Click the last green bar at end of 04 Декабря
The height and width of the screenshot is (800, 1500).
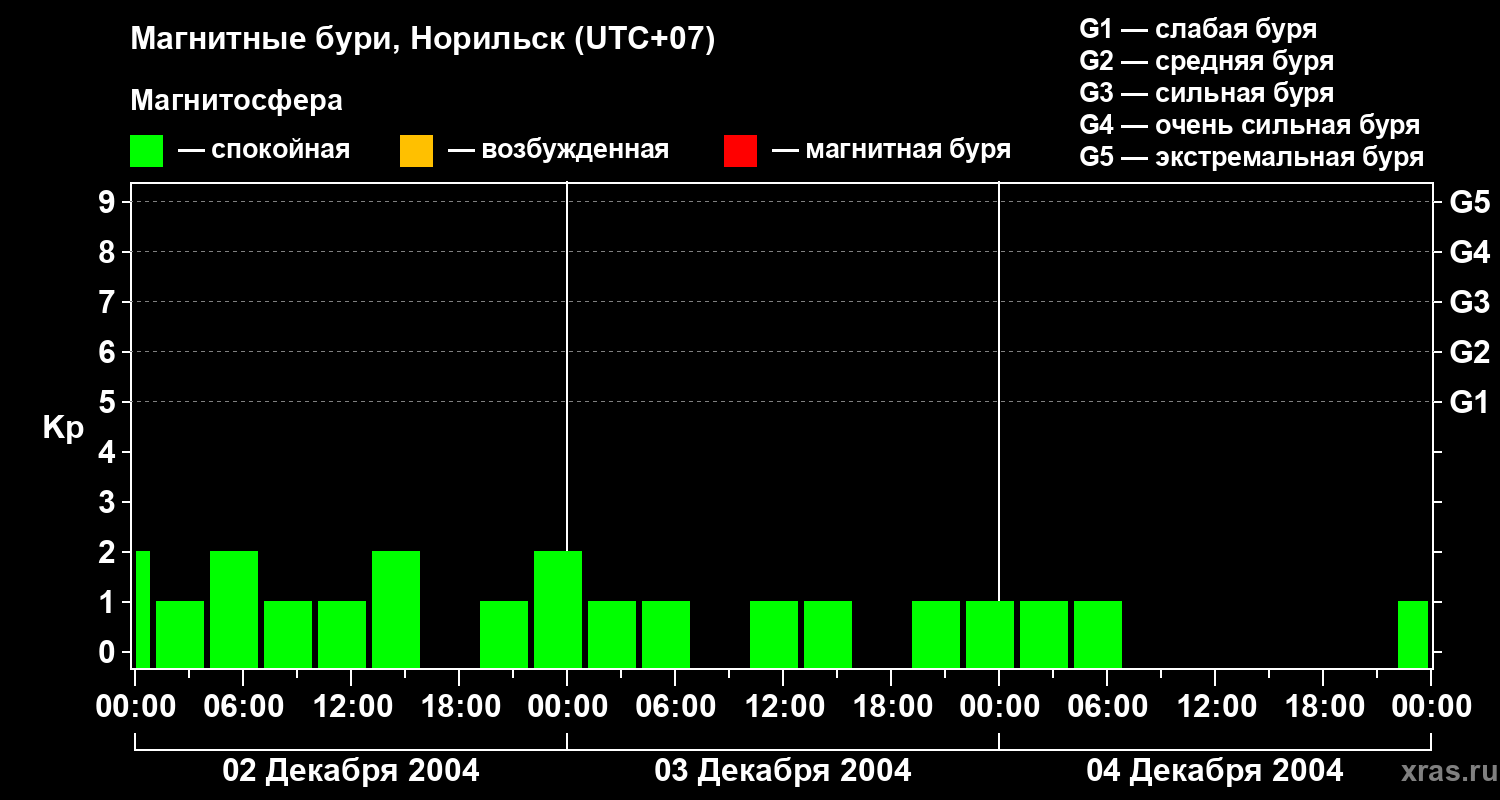click(x=1413, y=634)
